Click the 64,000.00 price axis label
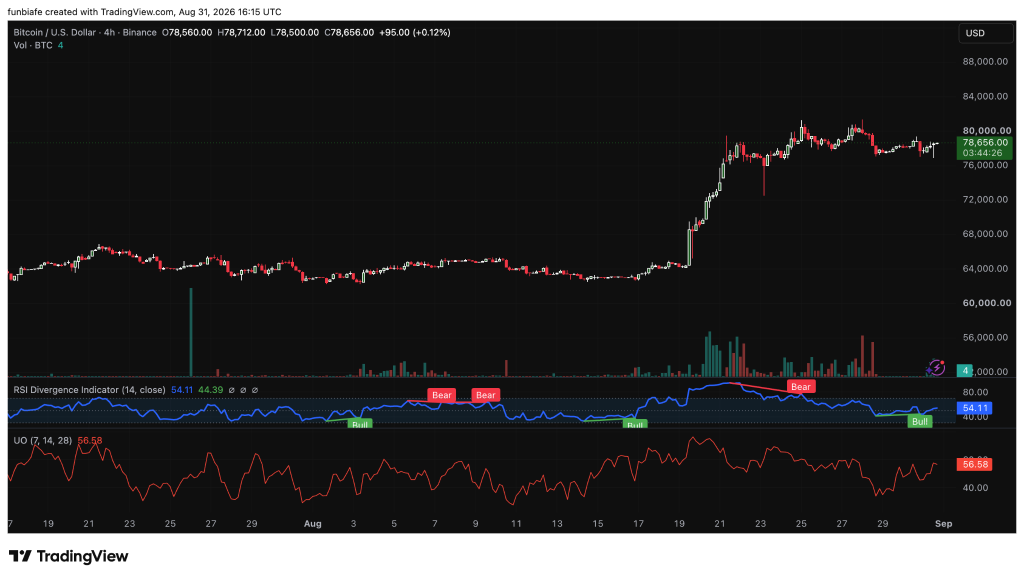The image size is (1024, 579). (x=985, y=269)
